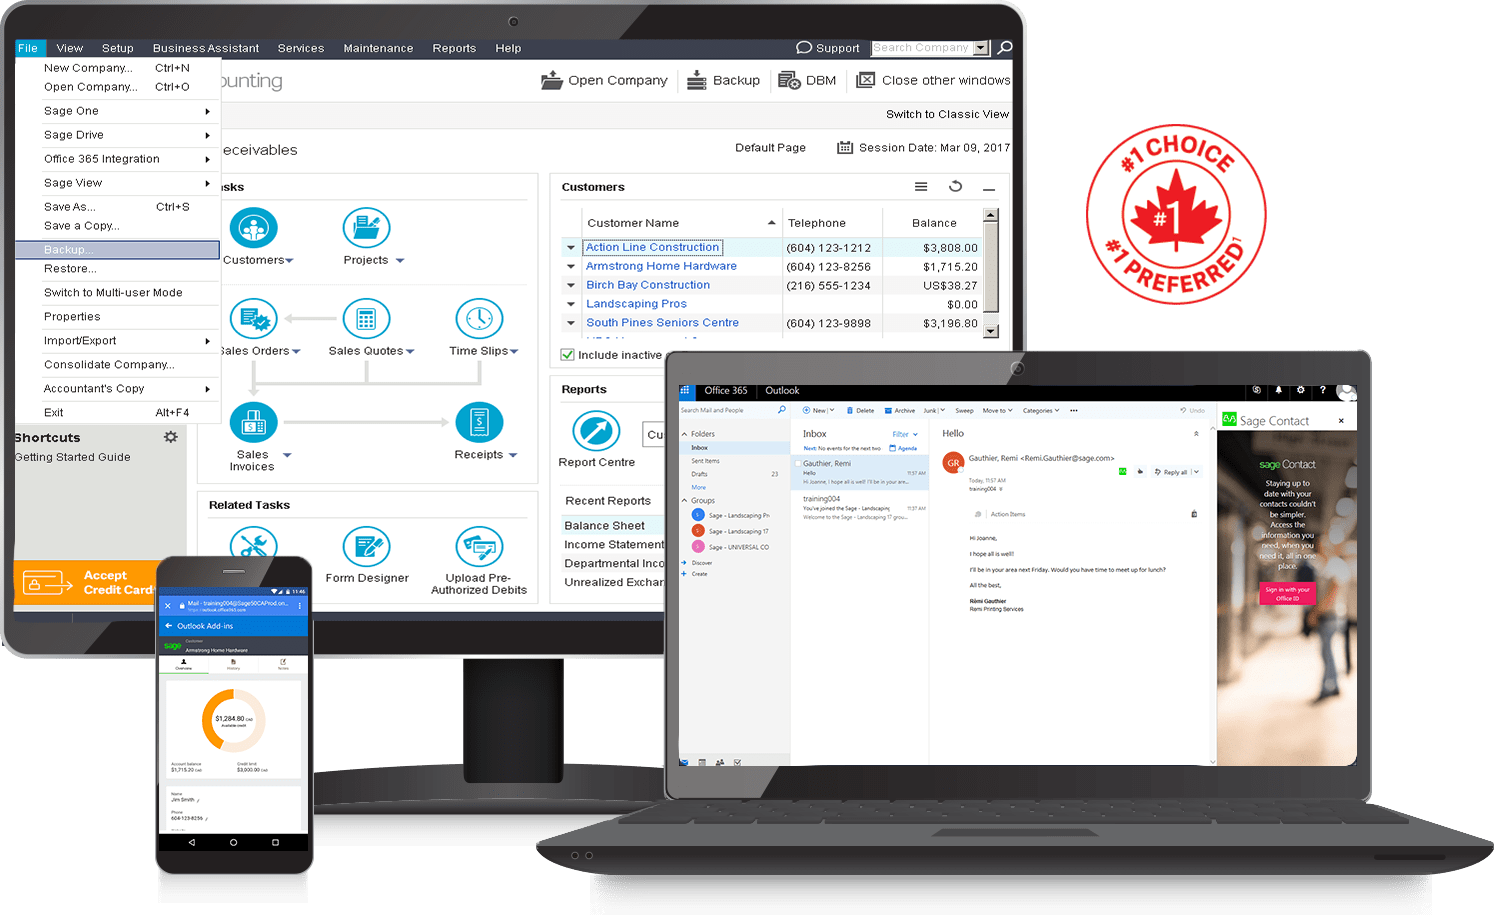Open the Customers panel list options icon
This screenshot has height=915, width=1494.
(x=921, y=187)
